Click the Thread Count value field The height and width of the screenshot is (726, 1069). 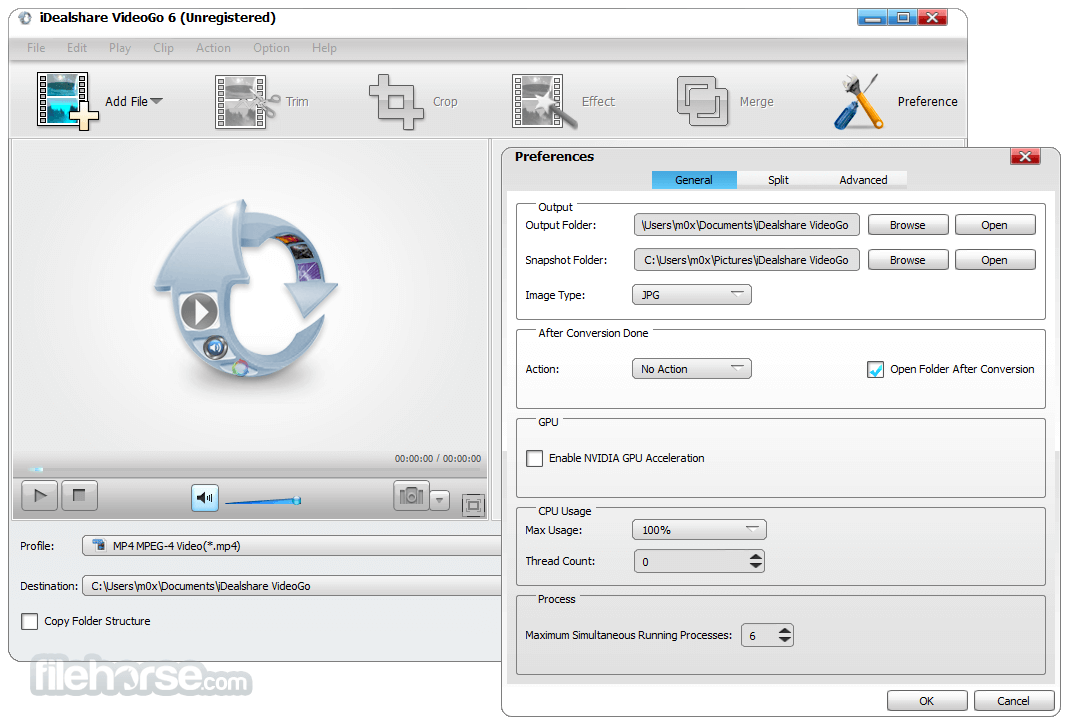[x=691, y=562]
